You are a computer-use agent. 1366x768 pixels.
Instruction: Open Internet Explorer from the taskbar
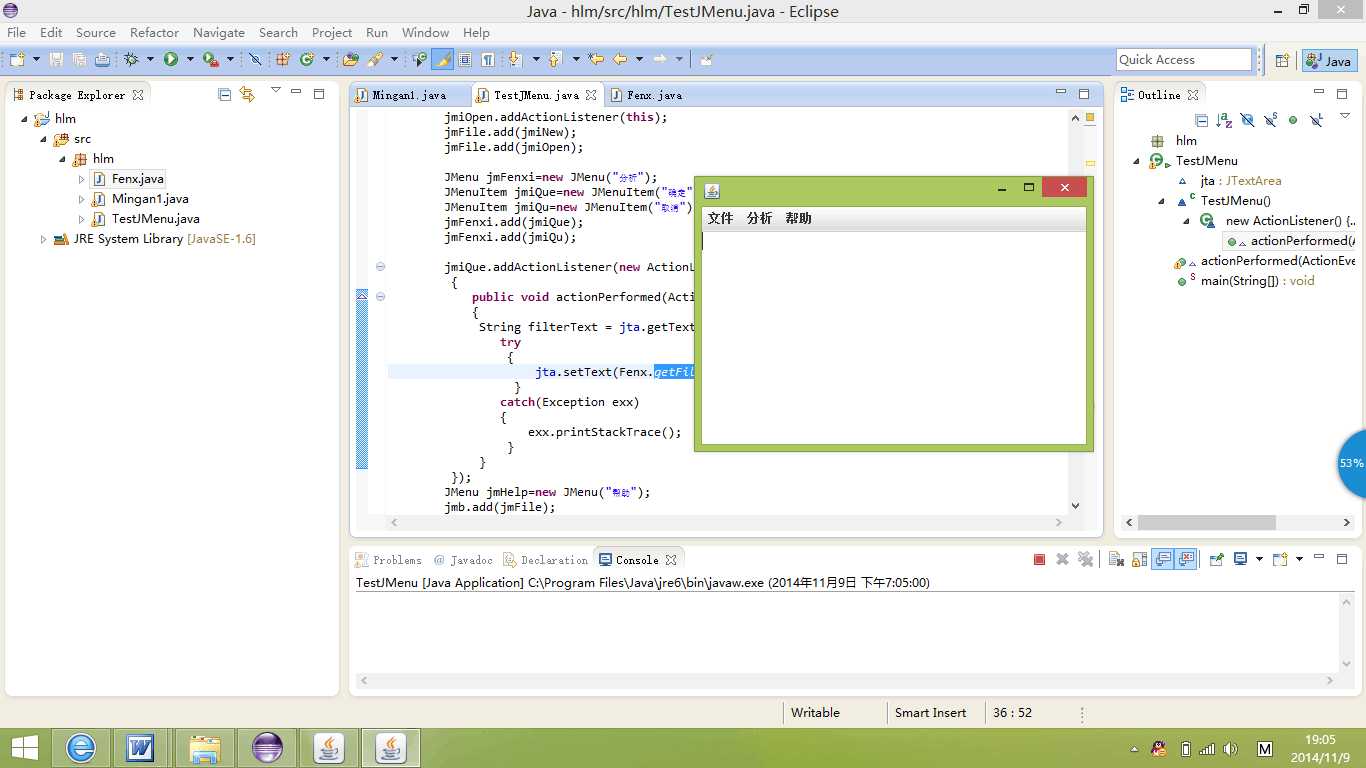pos(81,748)
